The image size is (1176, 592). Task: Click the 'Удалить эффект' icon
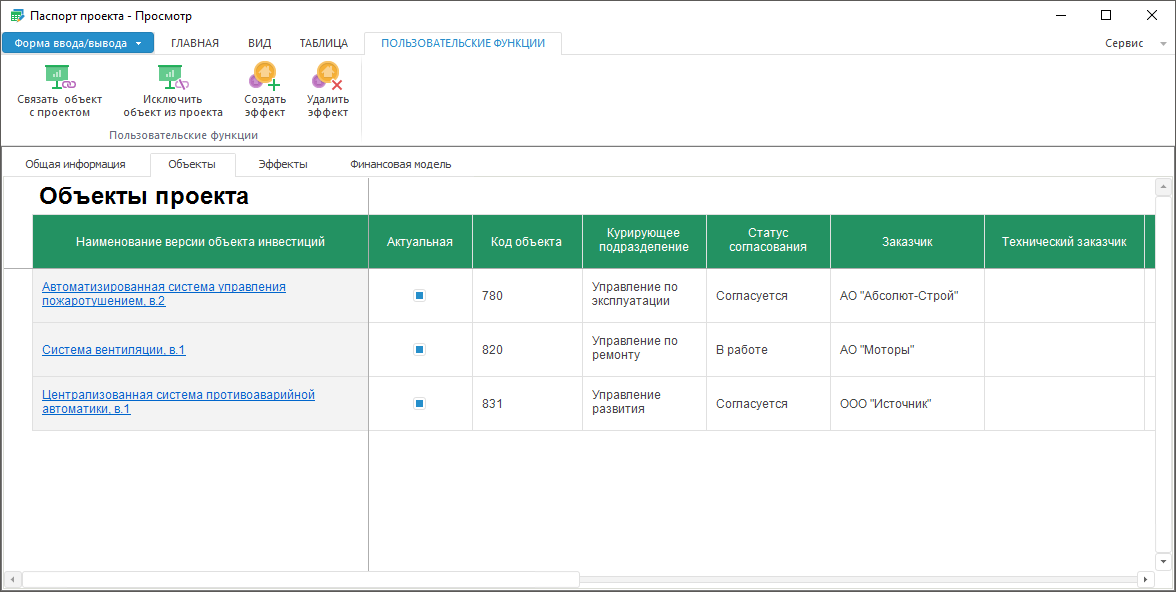point(328,77)
